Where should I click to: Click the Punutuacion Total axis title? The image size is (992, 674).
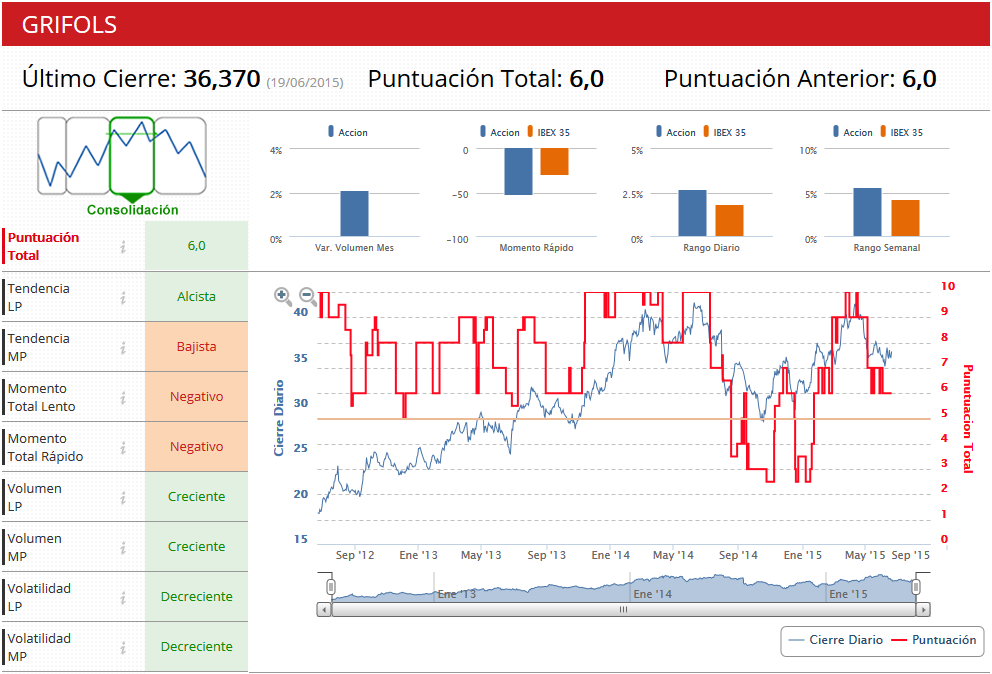(967, 418)
